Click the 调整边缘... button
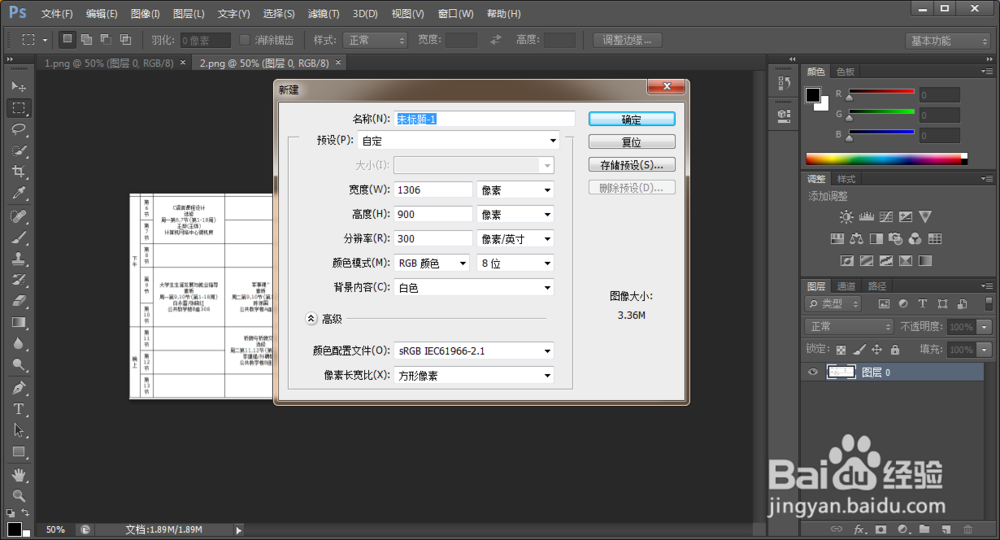Viewport: 1000px width, 540px height. tap(627, 40)
